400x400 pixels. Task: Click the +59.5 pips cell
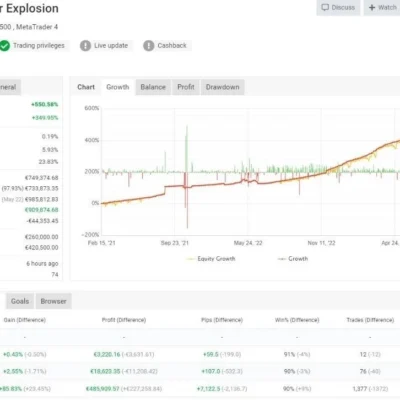click(x=211, y=354)
